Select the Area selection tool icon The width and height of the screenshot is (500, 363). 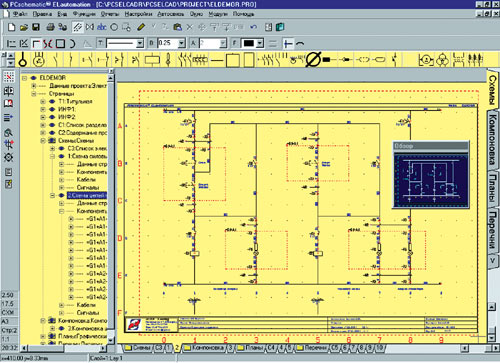tap(126, 27)
